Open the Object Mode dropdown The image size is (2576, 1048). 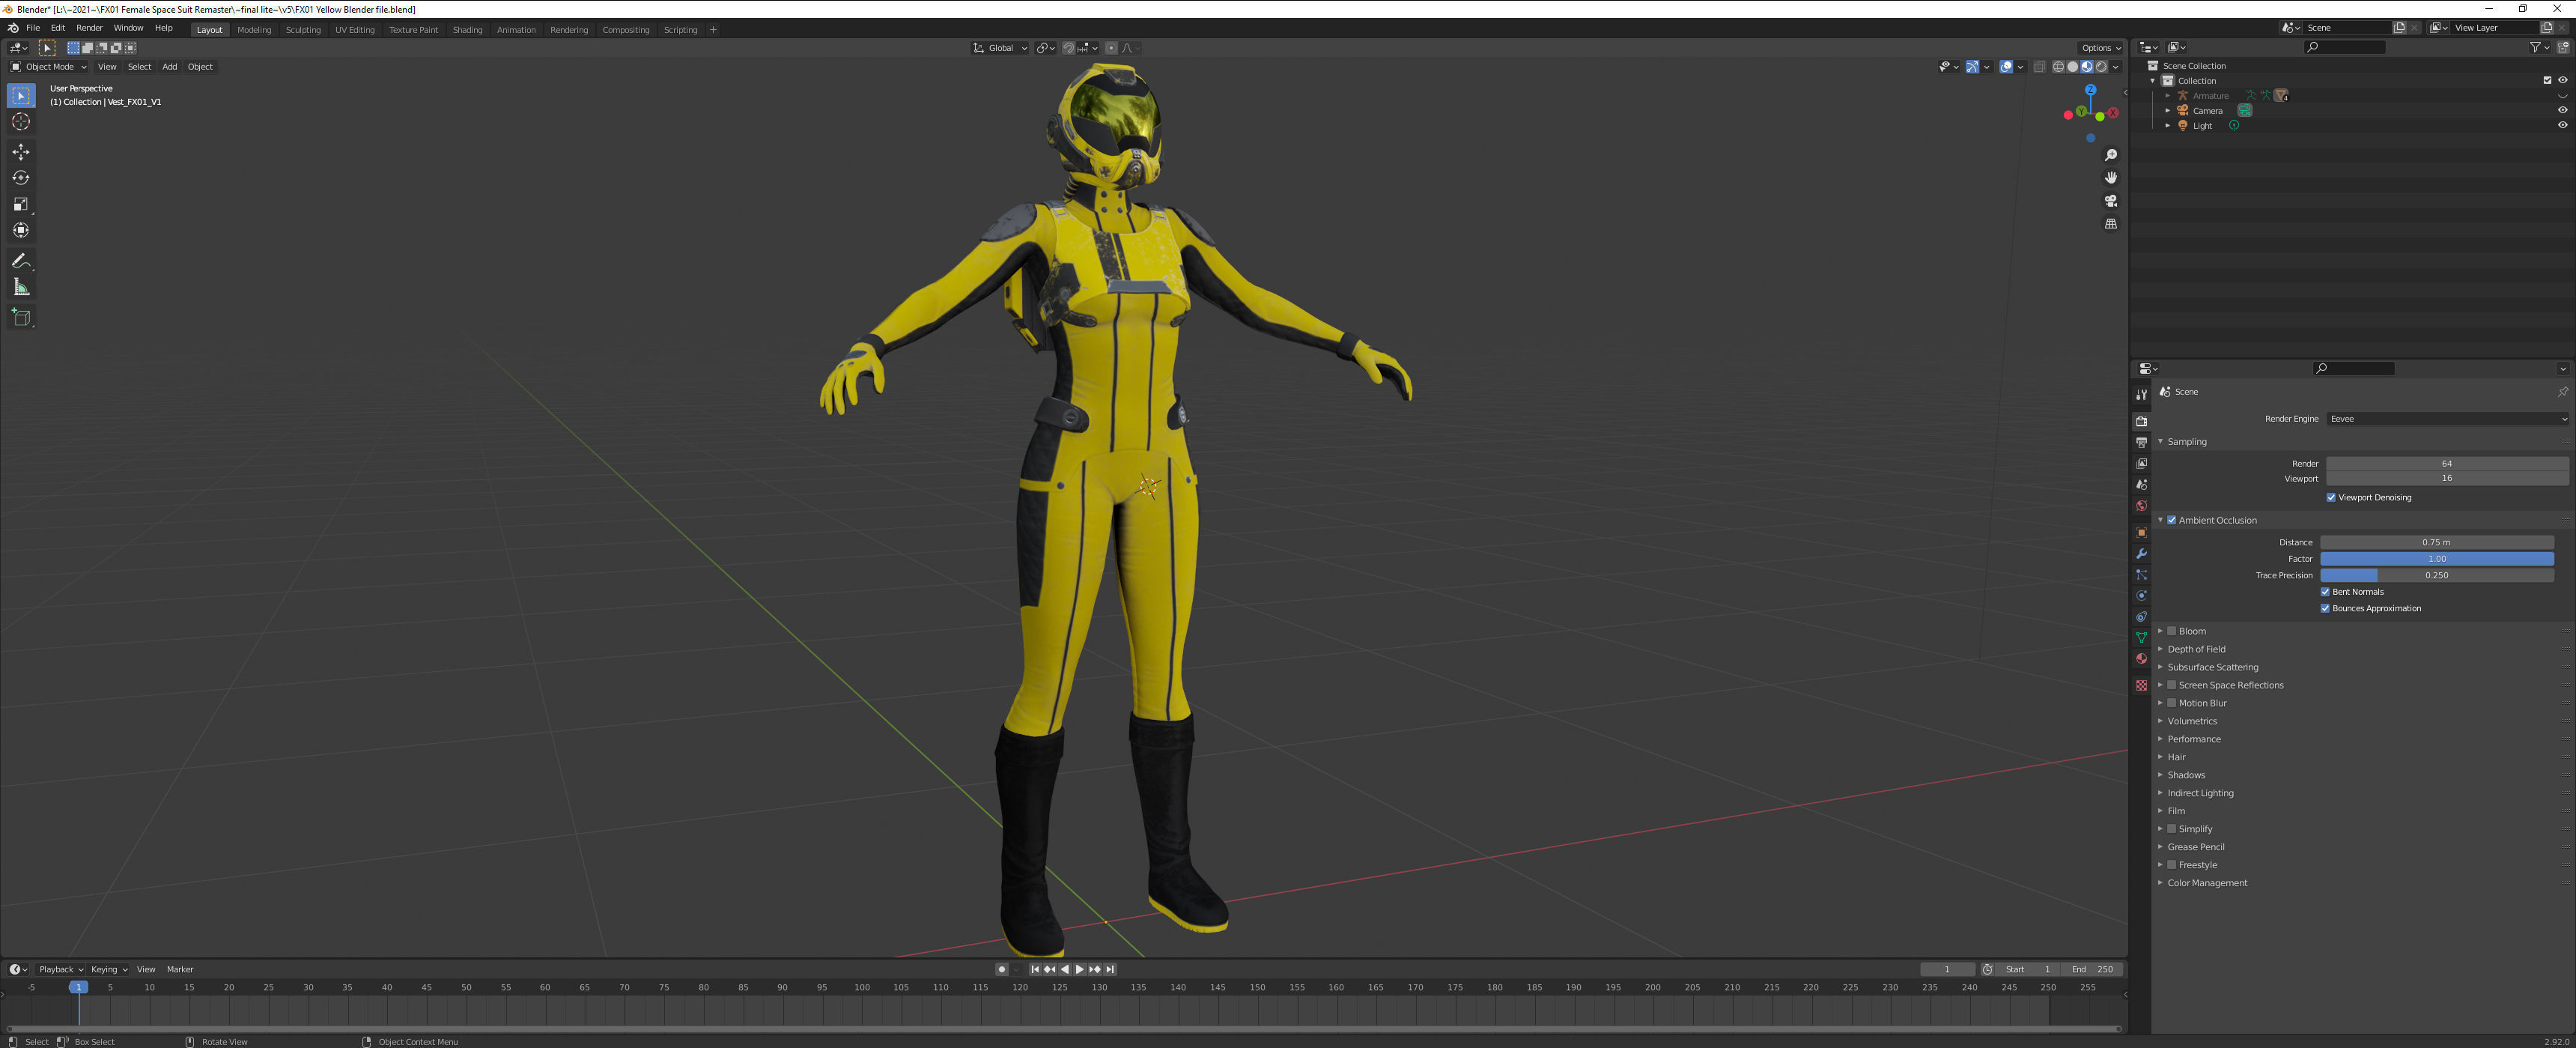point(49,67)
